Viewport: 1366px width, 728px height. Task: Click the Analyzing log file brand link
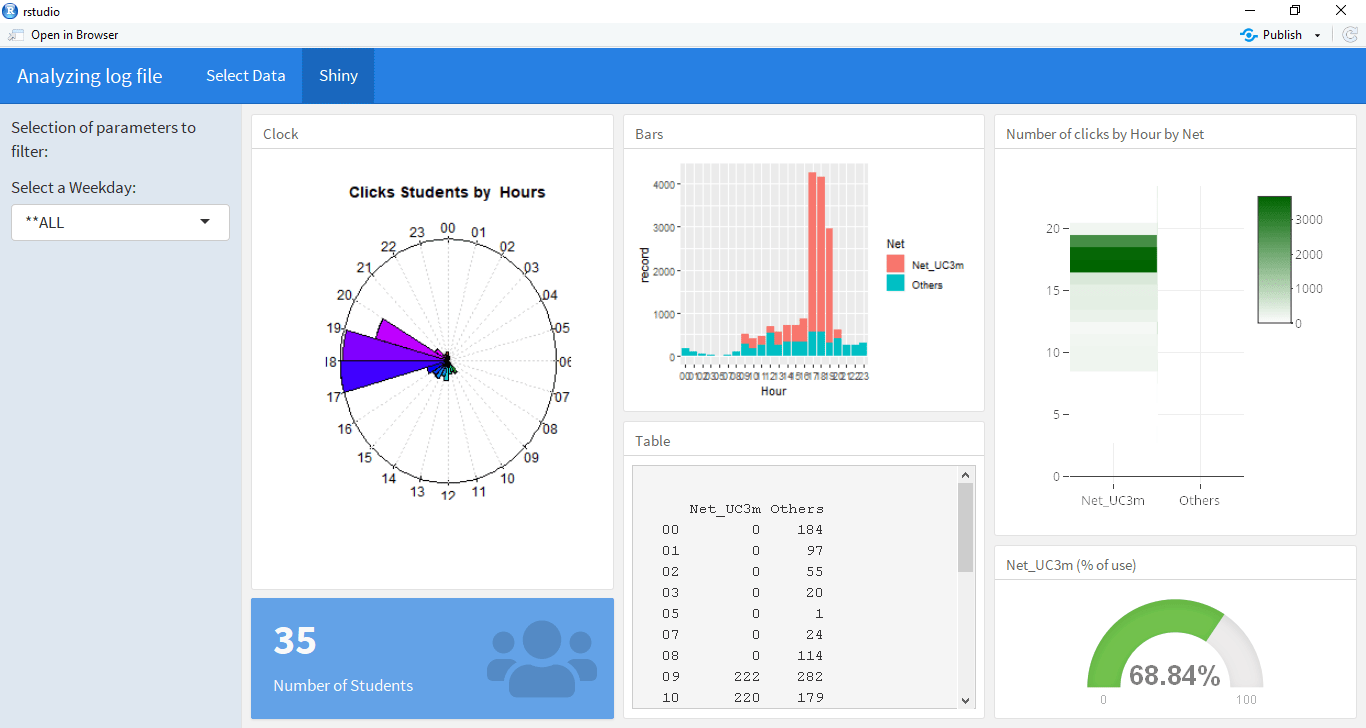coord(90,75)
